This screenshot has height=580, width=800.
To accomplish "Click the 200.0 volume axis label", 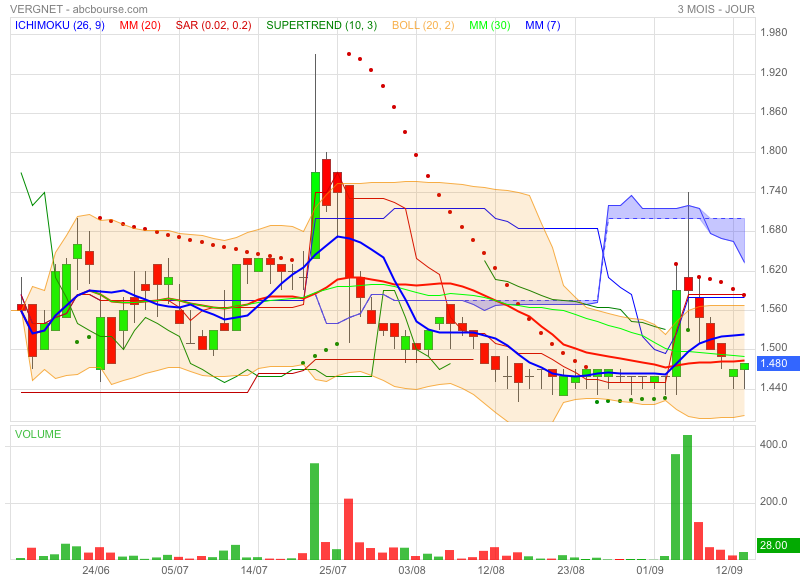I will [773, 501].
